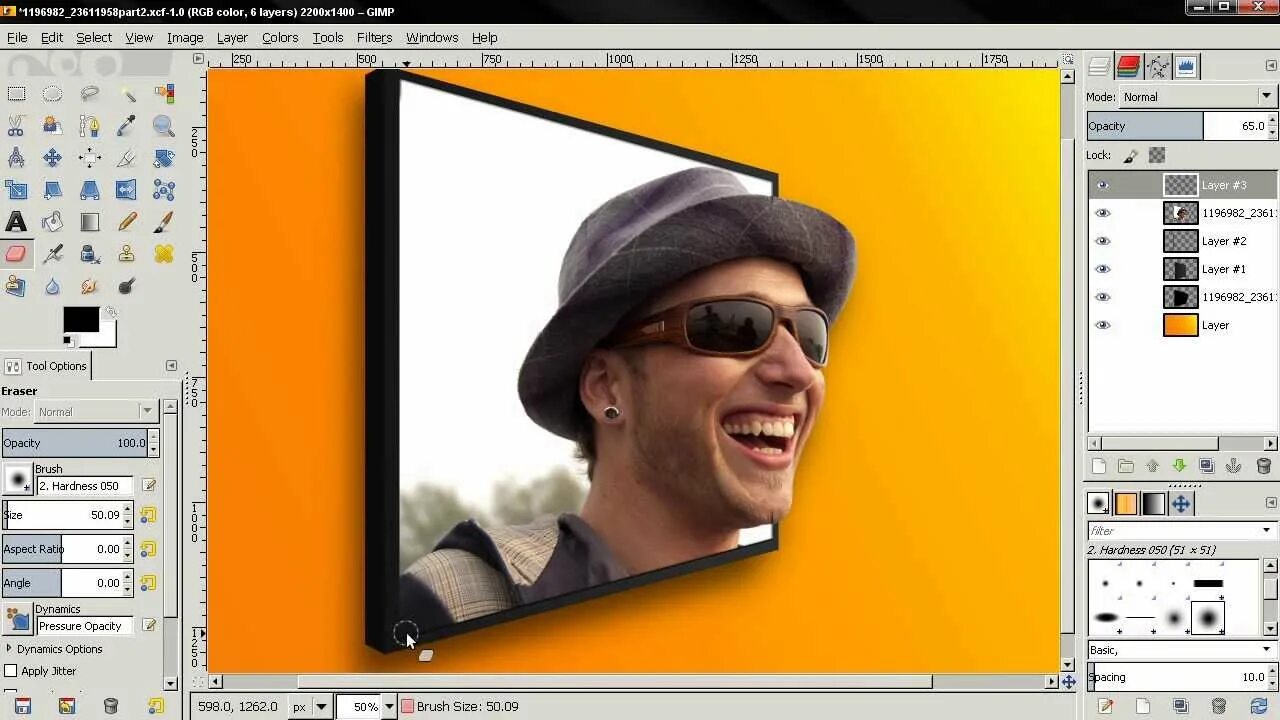Select the Dodge/Burn tool
This screenshot has height=720, width=1280.
(x=127, y=286)
